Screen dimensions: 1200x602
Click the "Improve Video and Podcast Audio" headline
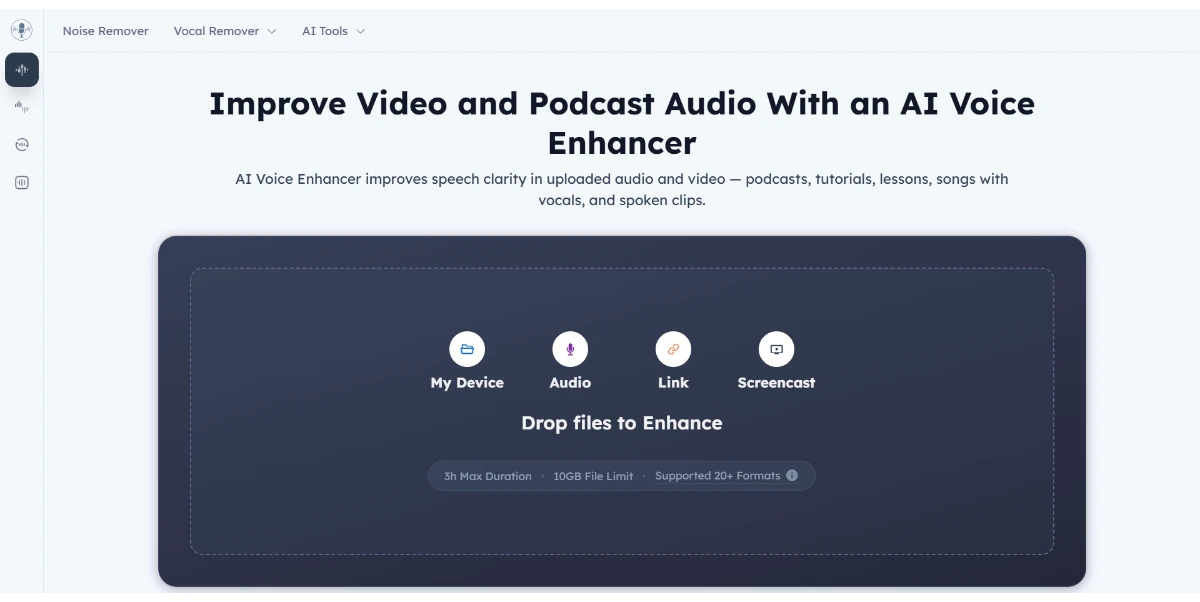(622, 123)
